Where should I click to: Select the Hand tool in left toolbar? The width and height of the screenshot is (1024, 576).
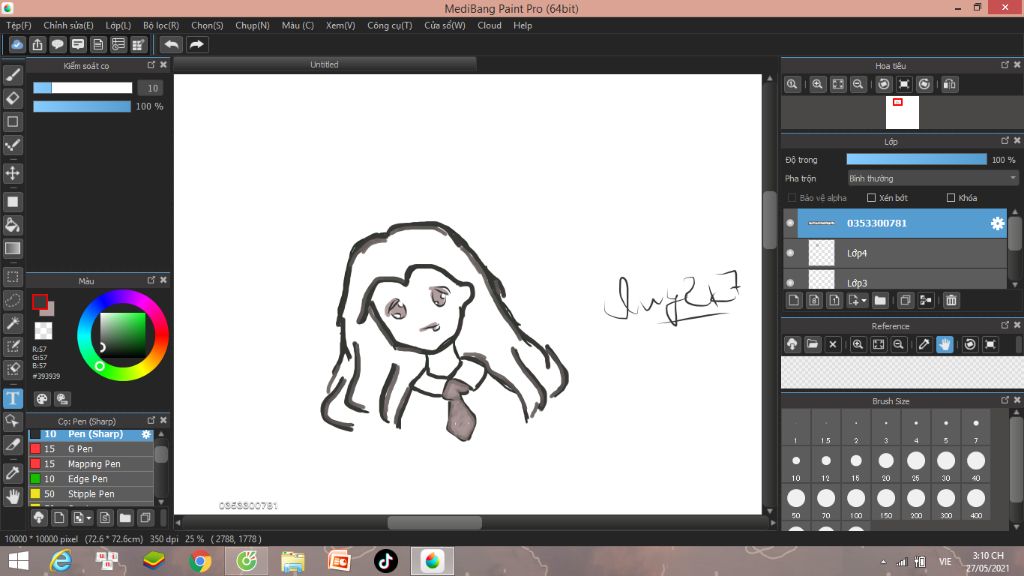[12, 497]
